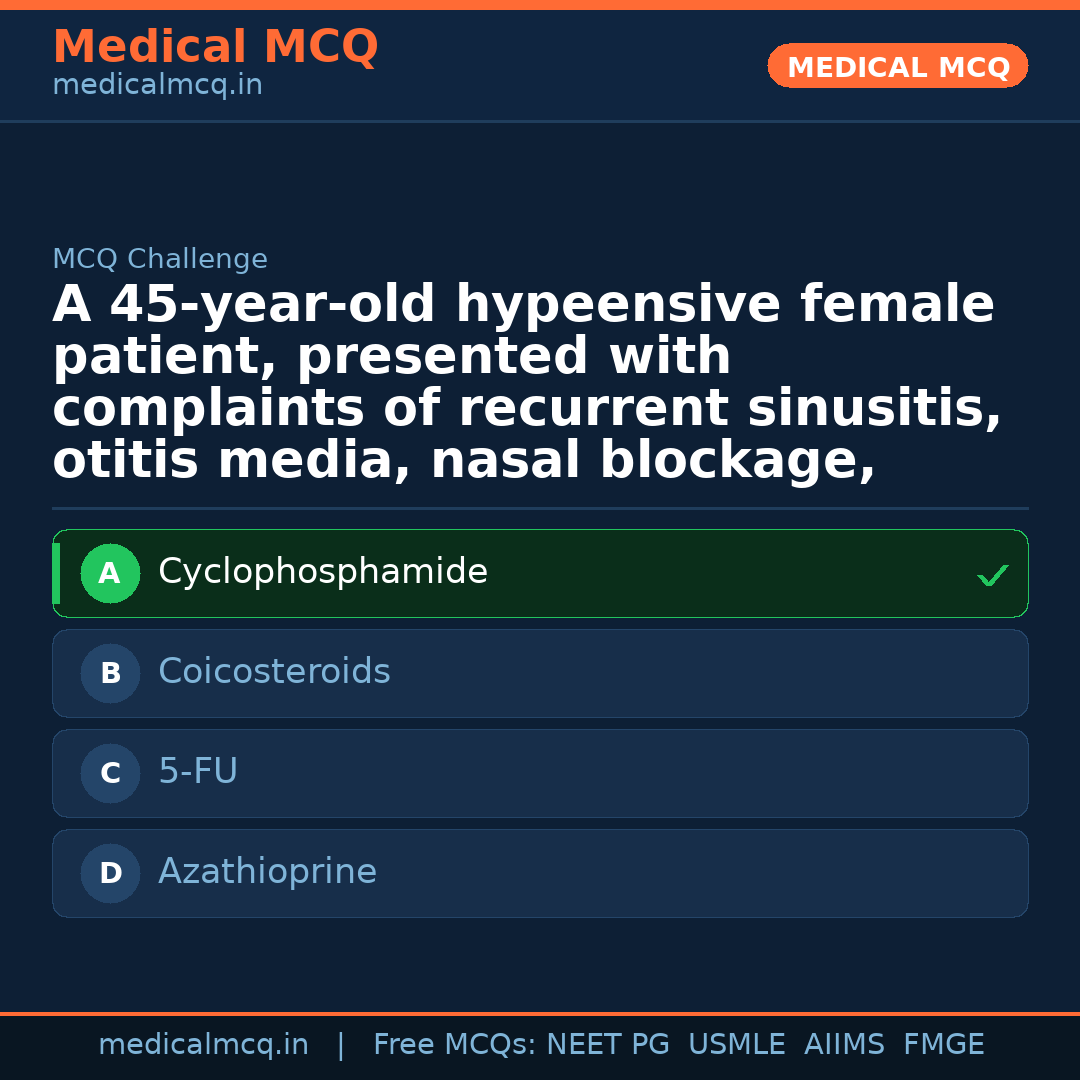Select the green A option circle

coord(110,574)
